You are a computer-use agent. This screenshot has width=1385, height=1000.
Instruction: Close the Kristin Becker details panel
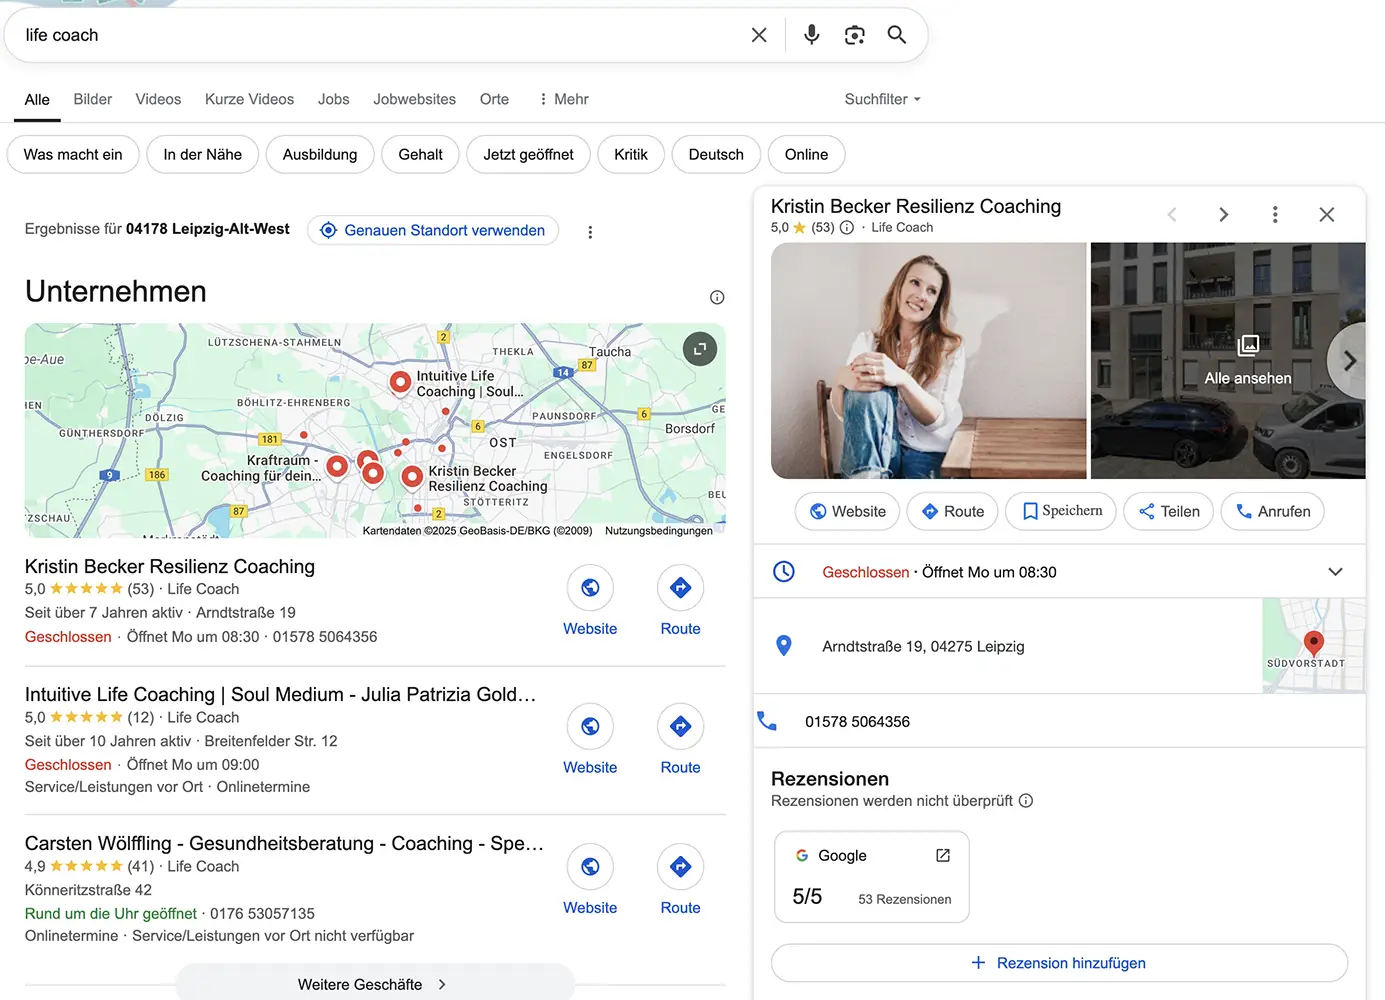click(x=1327, y=215)
